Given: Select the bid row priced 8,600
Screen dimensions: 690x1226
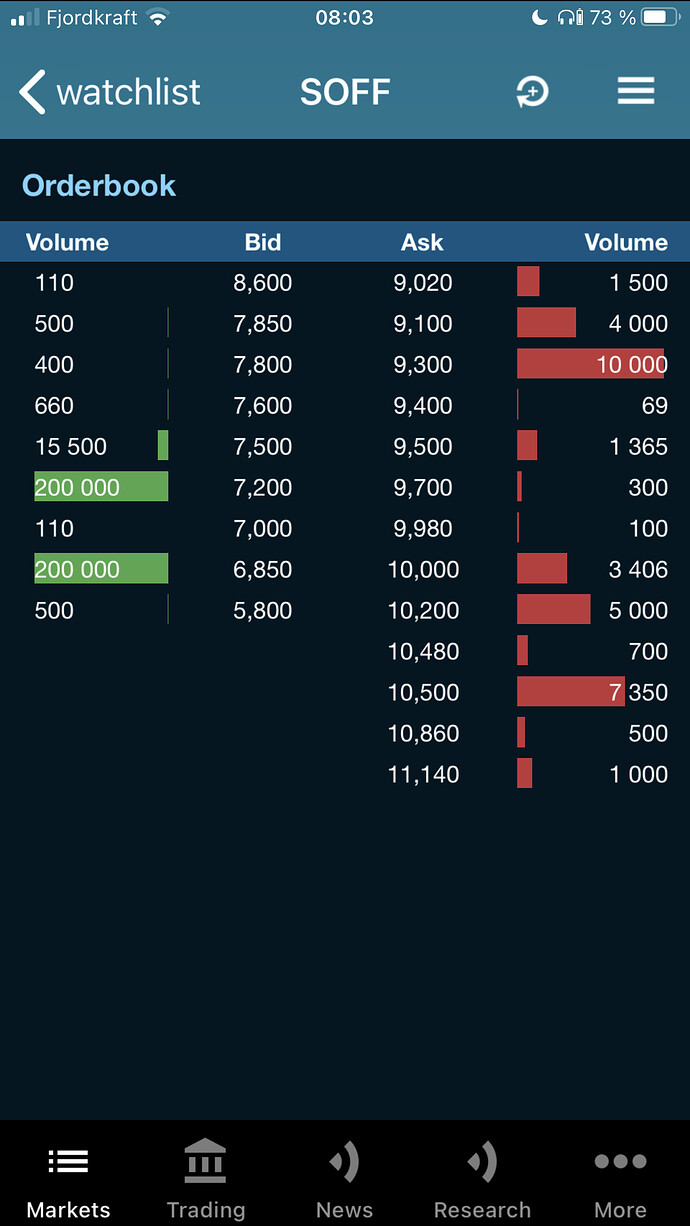Looking at the screenshot, I should tap(172, 283).
